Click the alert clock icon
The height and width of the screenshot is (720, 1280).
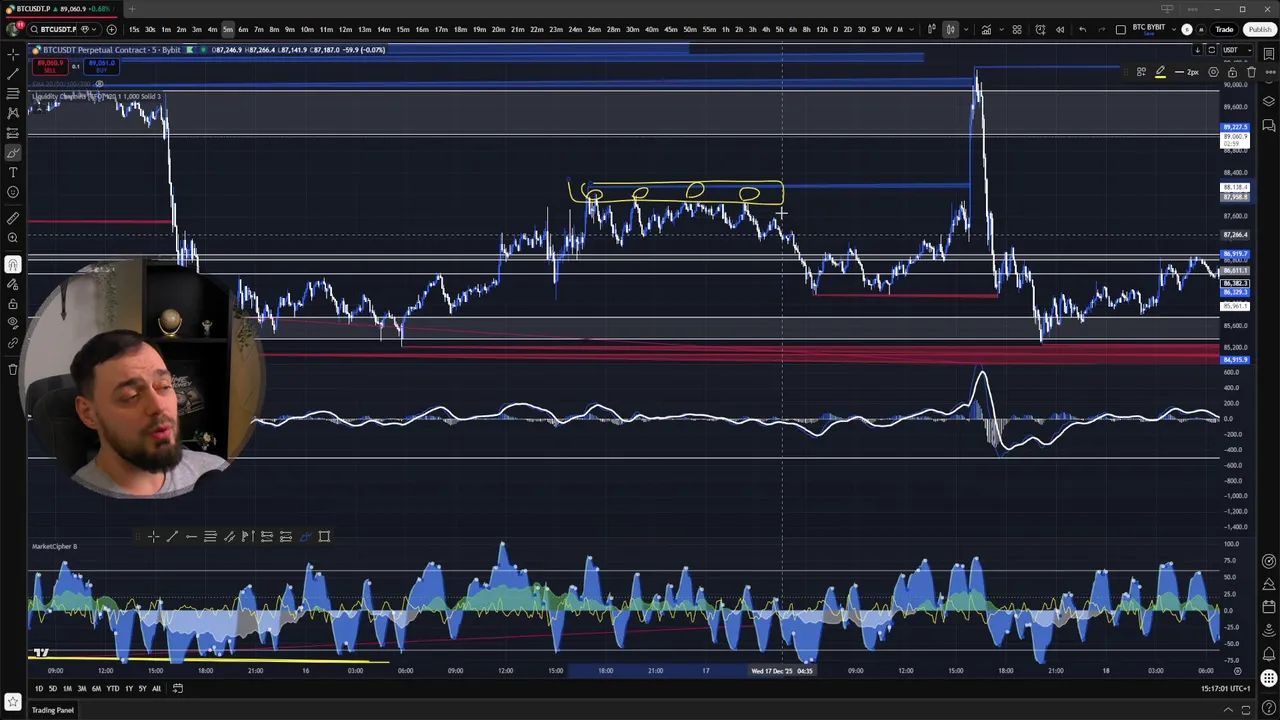(1040, 29)
